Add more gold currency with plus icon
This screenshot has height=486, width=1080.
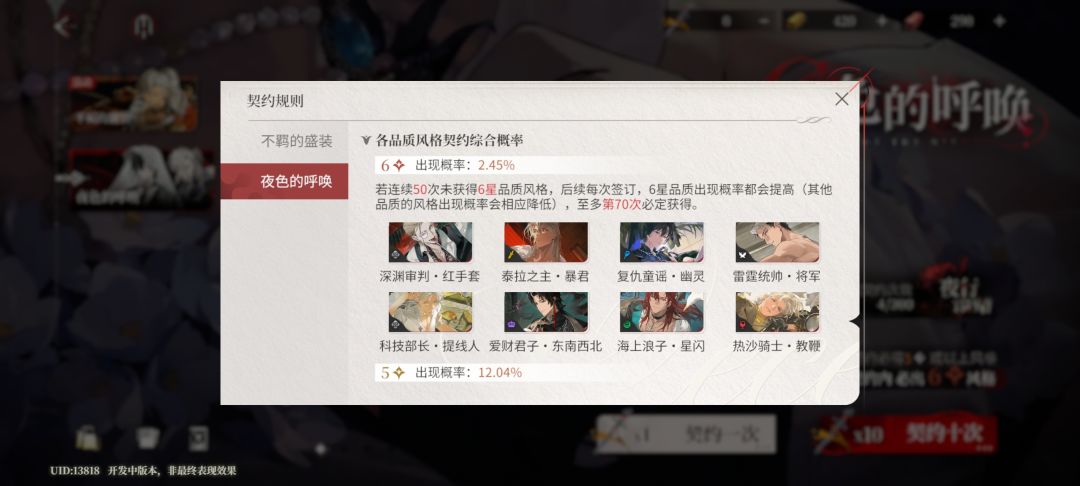(x=881, y=21)
